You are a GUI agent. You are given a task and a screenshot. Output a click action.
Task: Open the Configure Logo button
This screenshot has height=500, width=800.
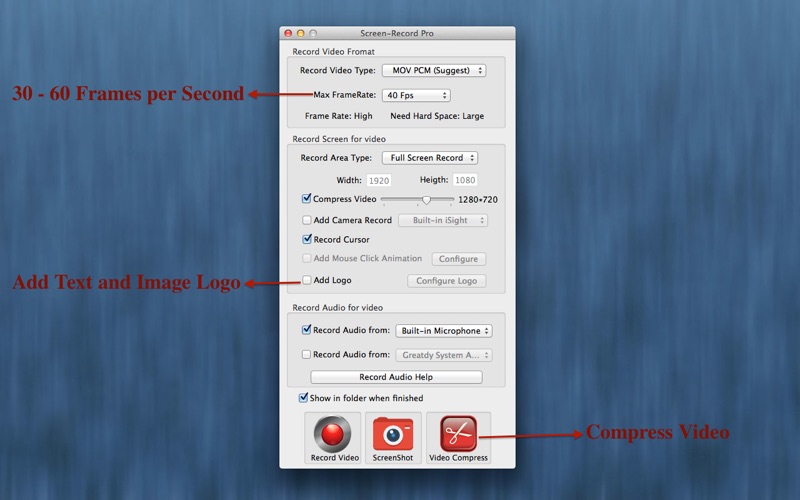[x=446, y=281]
